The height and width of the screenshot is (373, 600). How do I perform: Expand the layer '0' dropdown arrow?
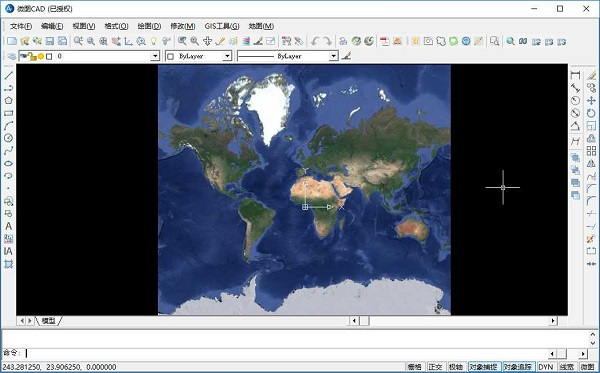tap(155, 56)
